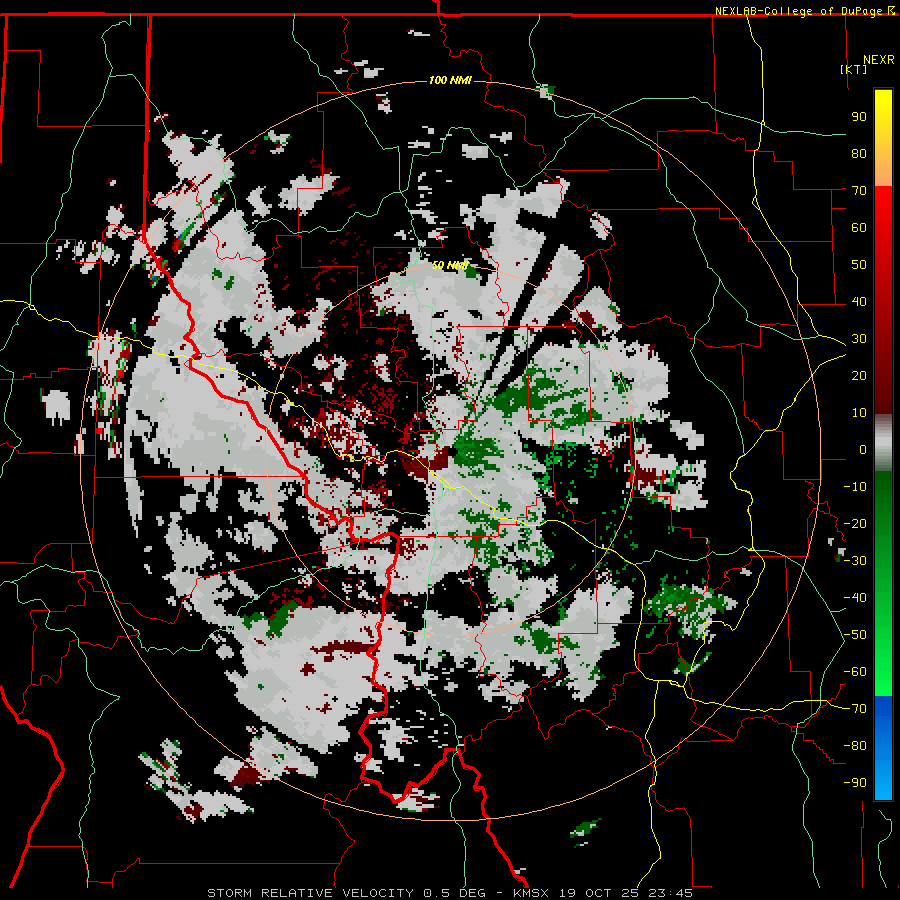This screenshot has width=900, height=900.
Task: Click the 100 NMI range ring label
Action: tap(450, 80)
